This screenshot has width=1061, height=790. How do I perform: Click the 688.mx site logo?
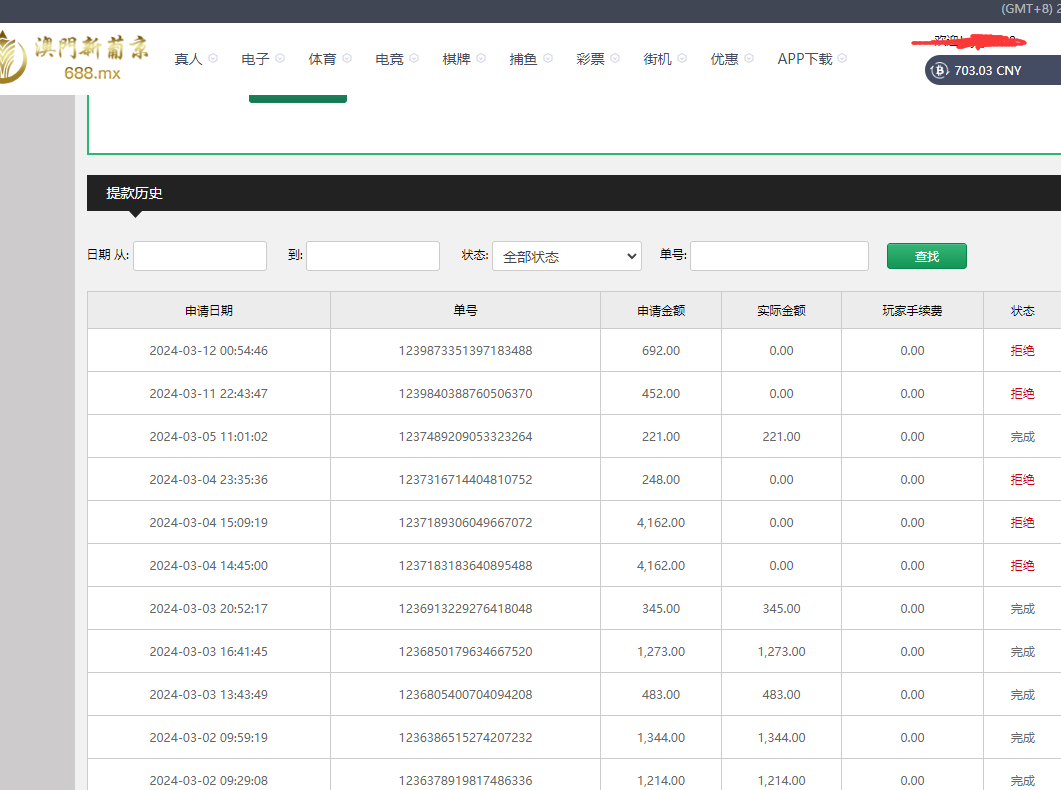click(75, 58)
